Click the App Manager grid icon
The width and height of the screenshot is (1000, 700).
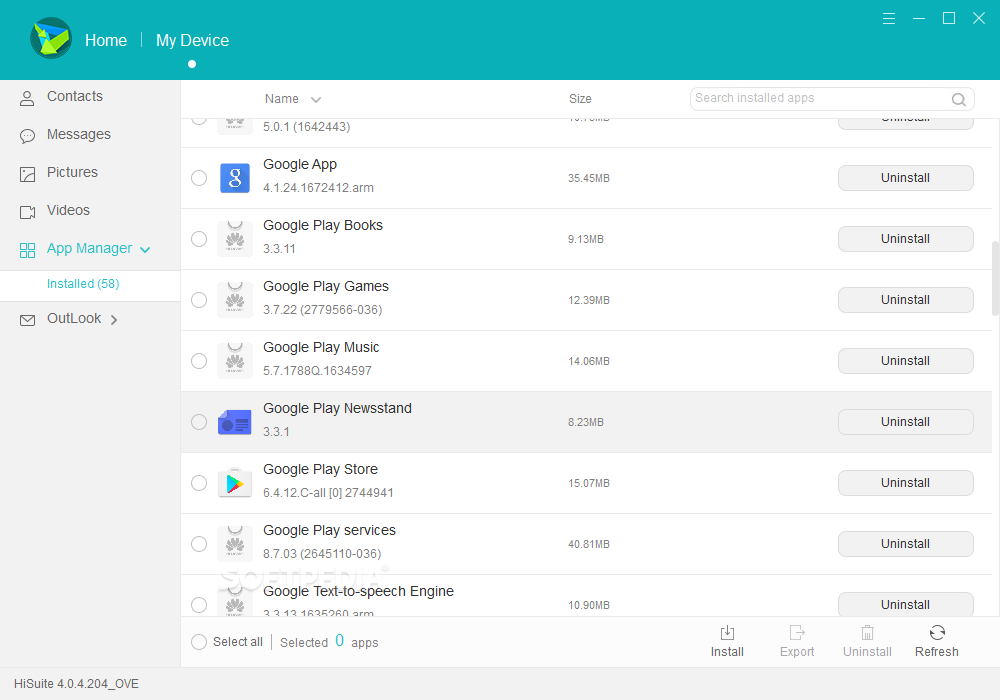(27, 250)
